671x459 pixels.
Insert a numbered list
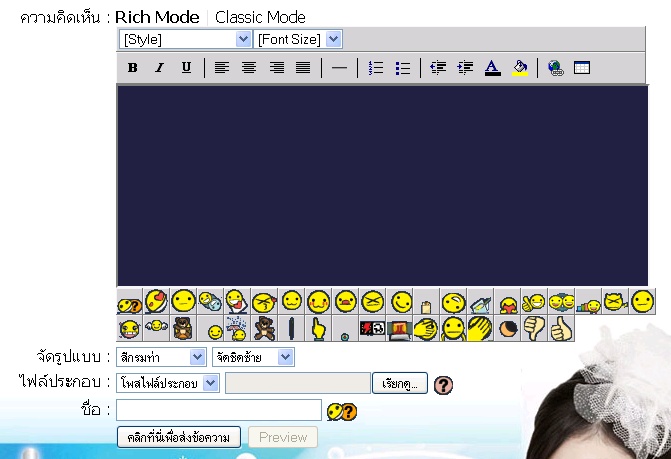[376, 68]
